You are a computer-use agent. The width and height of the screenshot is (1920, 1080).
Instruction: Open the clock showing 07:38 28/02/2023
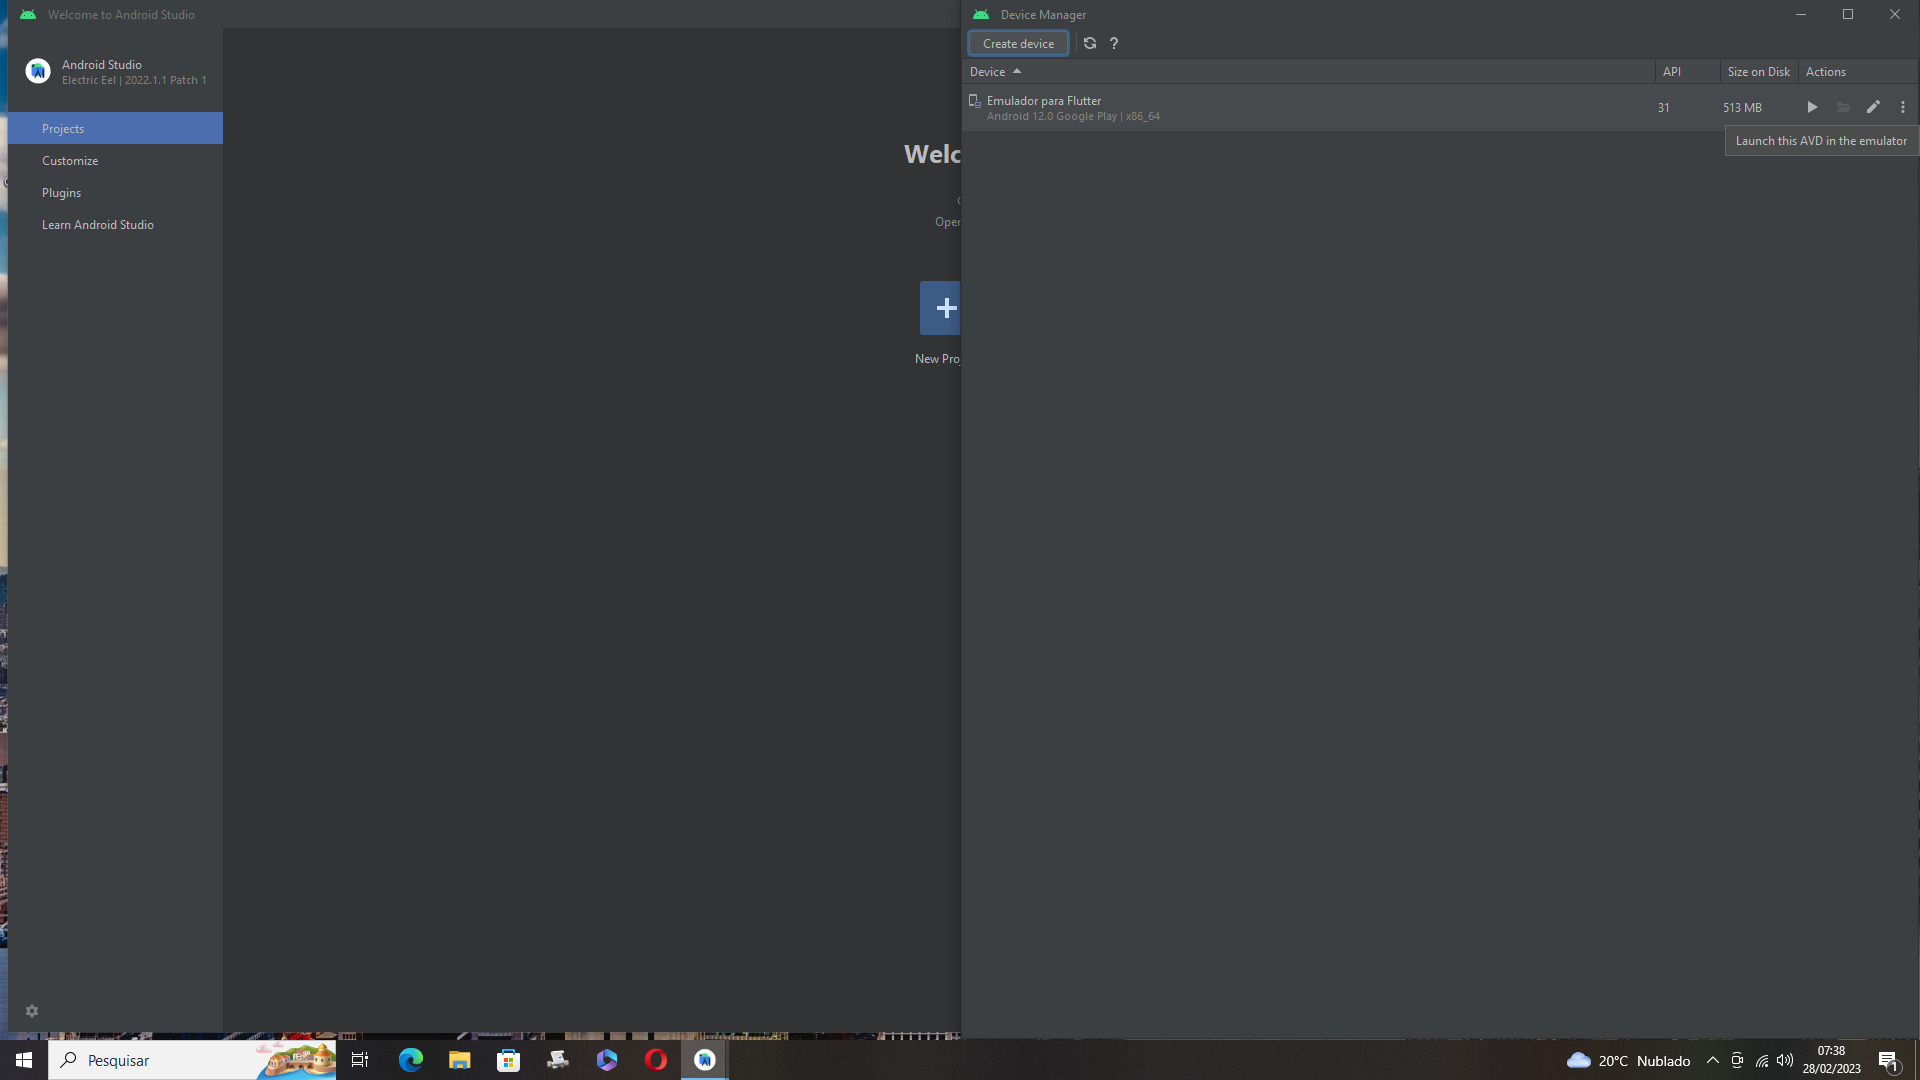(x=1832, y=1060)
